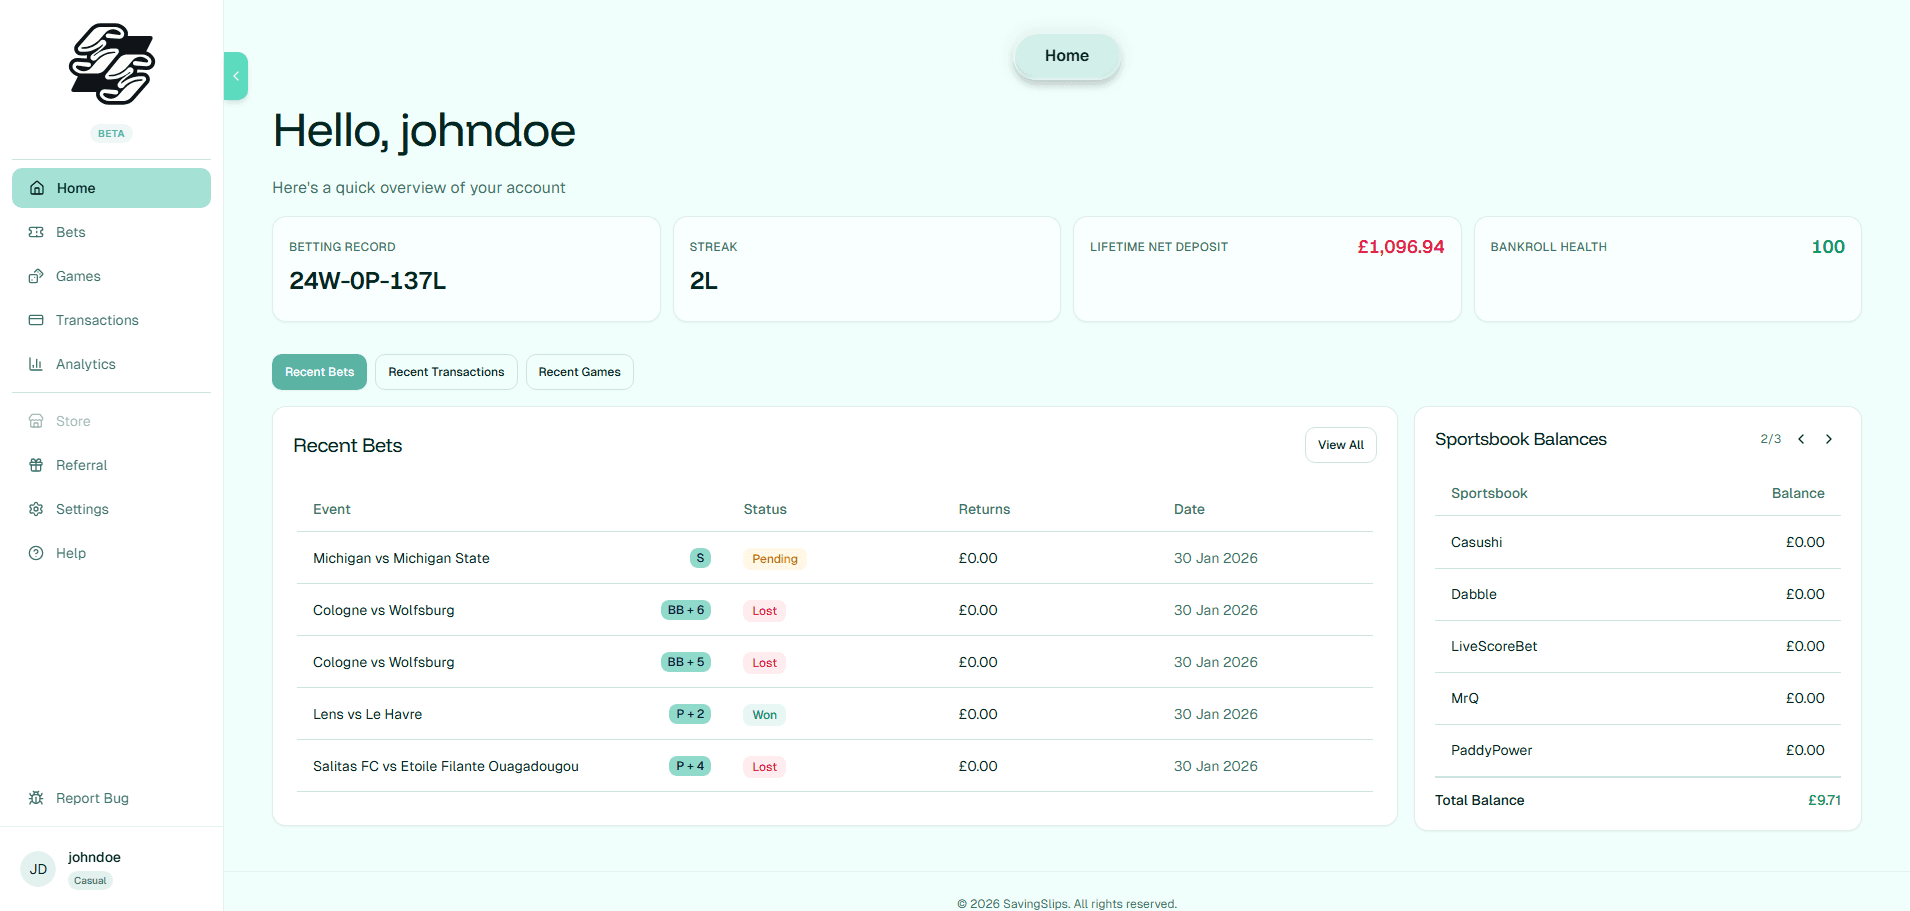Switch to the Recent Transactions tab
This screenshot has height=911, width=1910.
point(445,371)
